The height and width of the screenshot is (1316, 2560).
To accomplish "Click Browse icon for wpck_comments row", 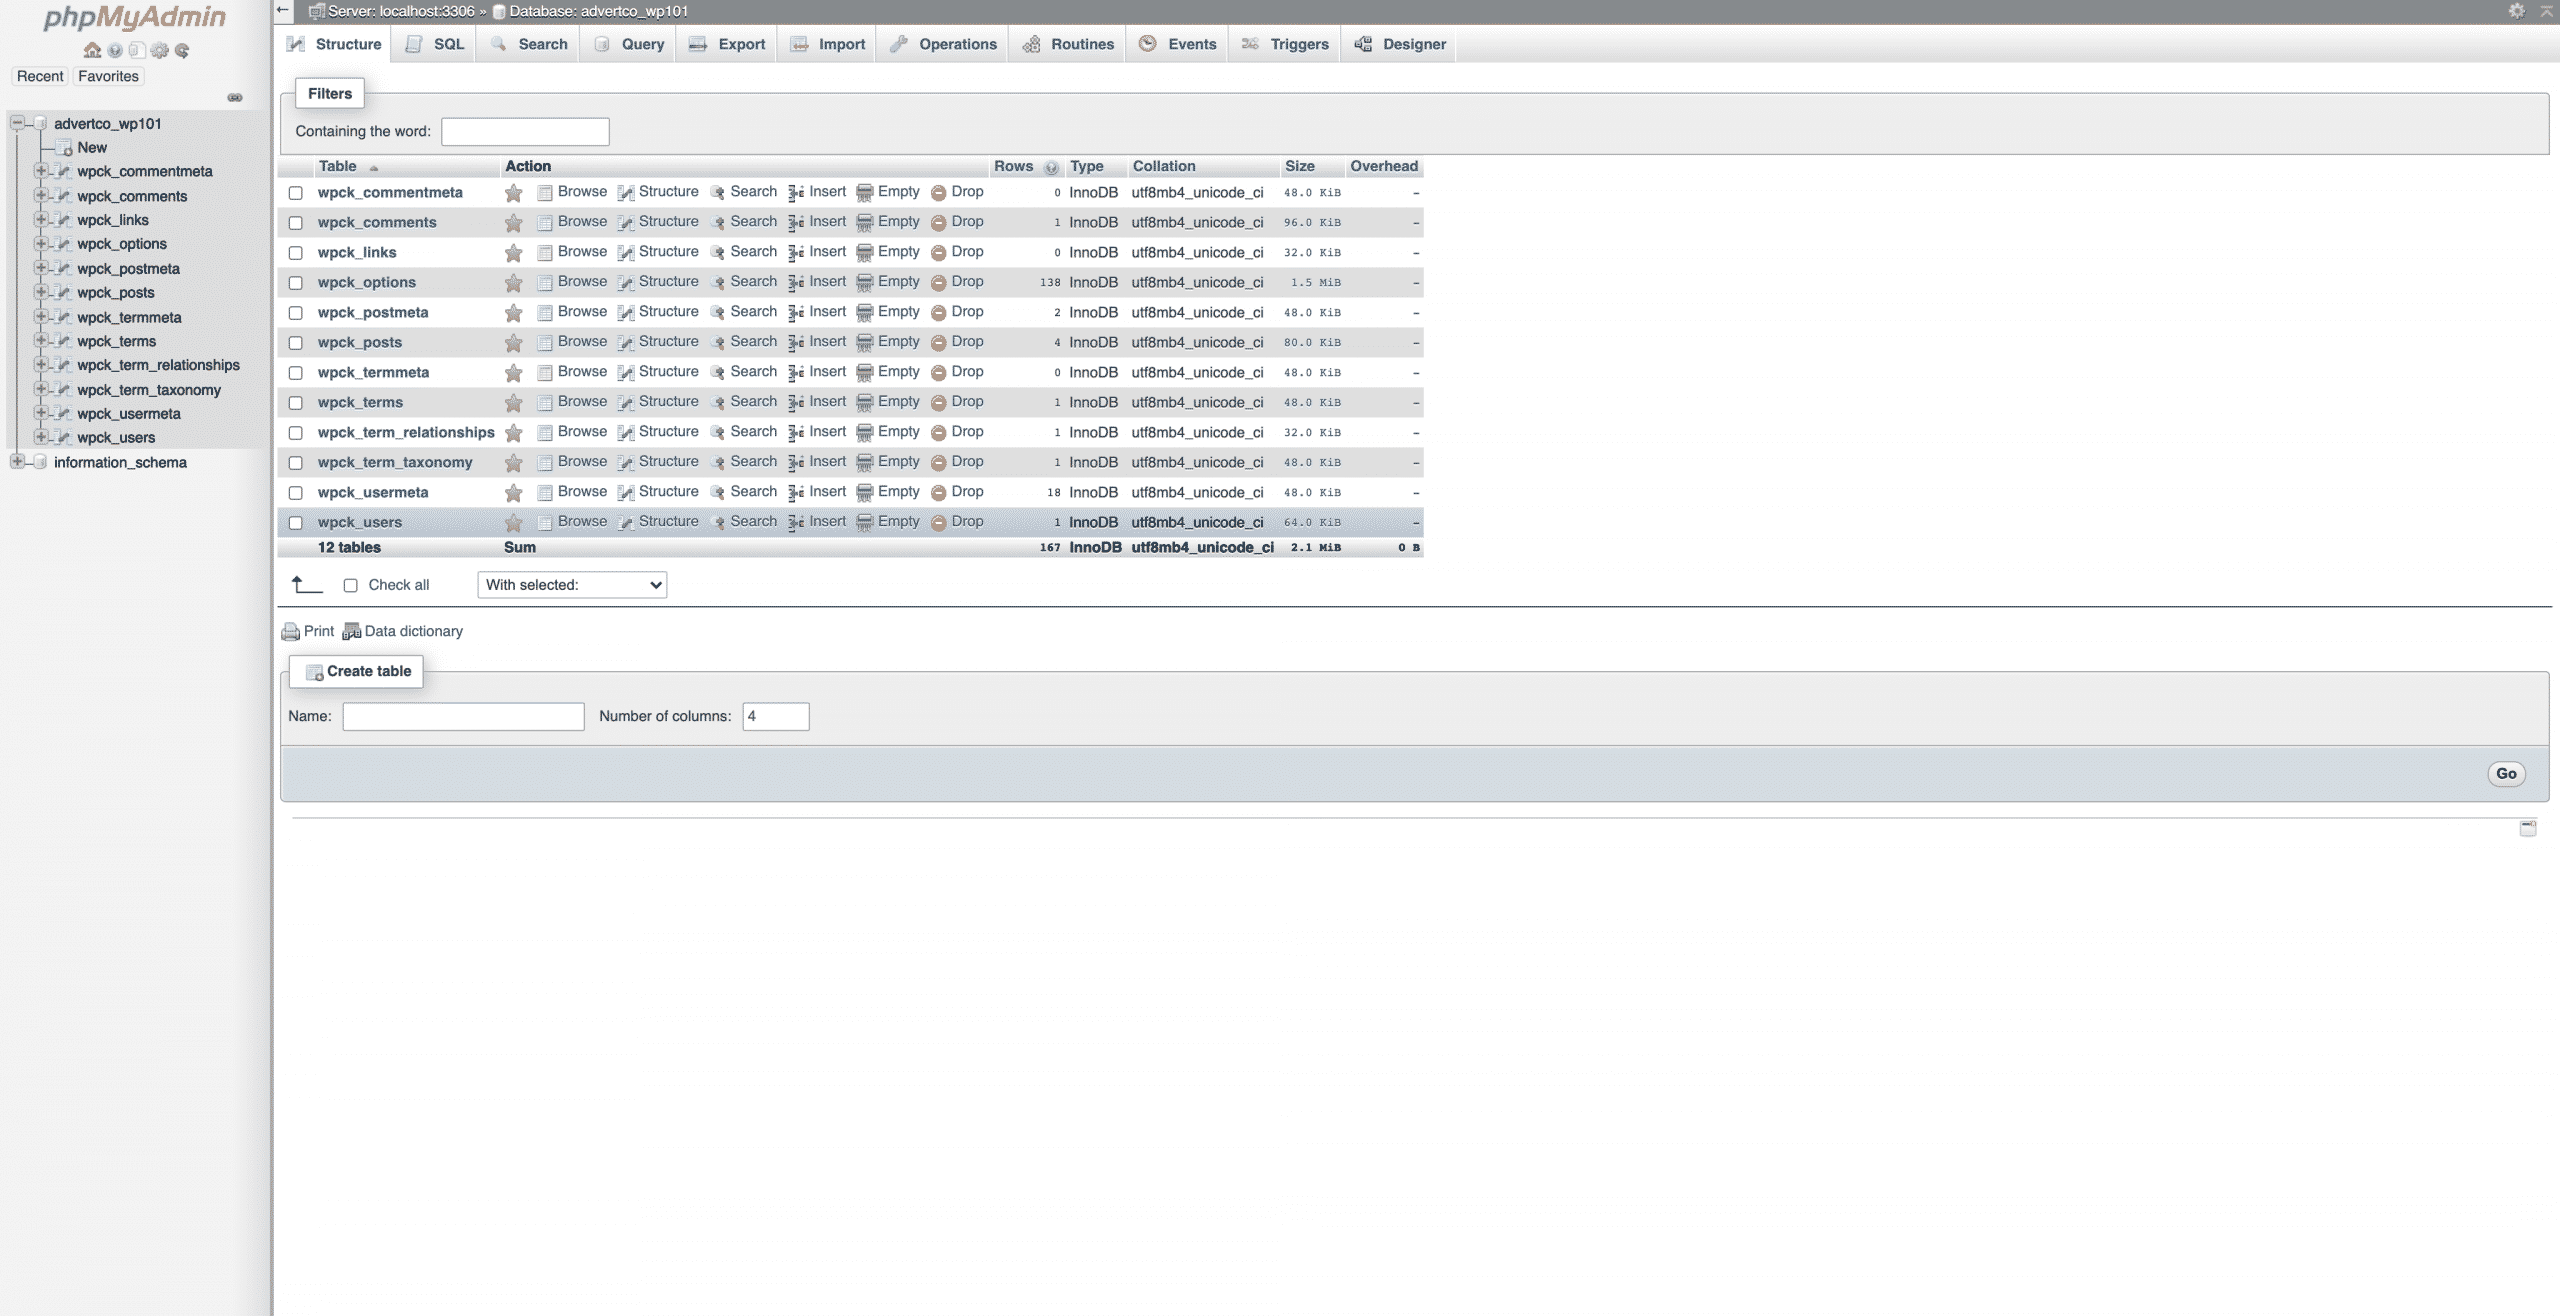I will coord(545,223).
